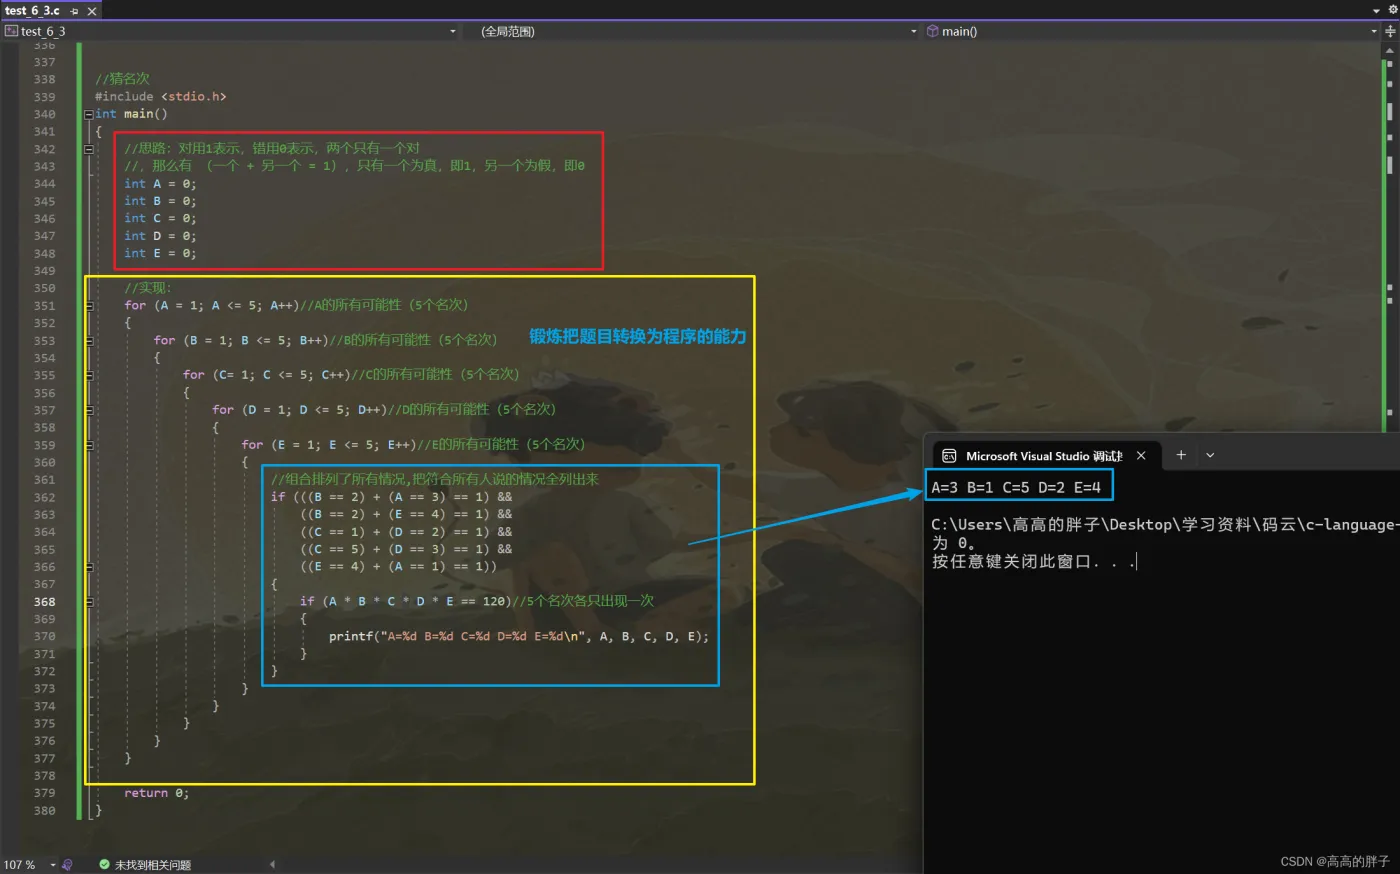Click the printf statement on line 370
Screen dimensions: 1400x874
[x=519, y=637]
